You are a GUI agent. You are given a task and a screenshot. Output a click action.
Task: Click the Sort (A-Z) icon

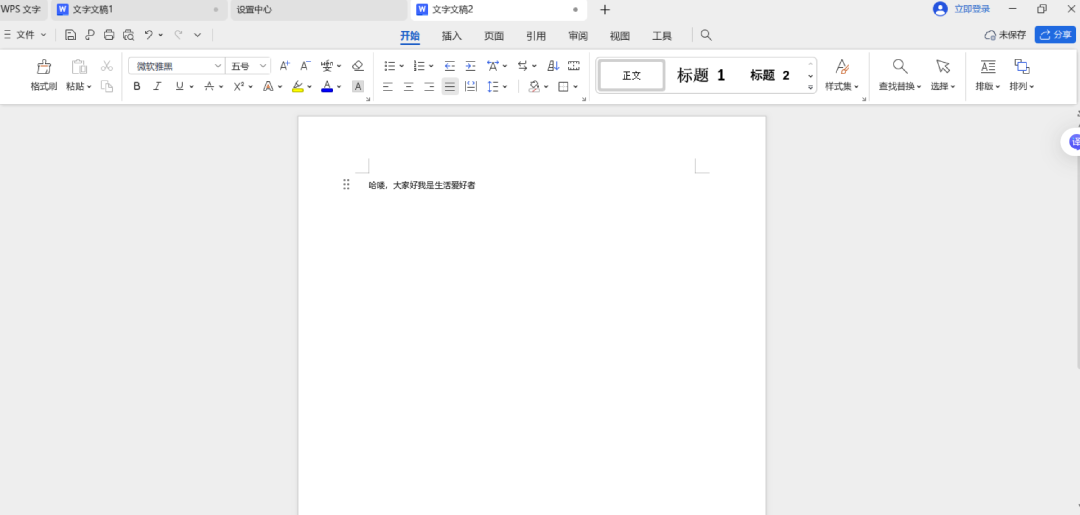coord(553,66)
